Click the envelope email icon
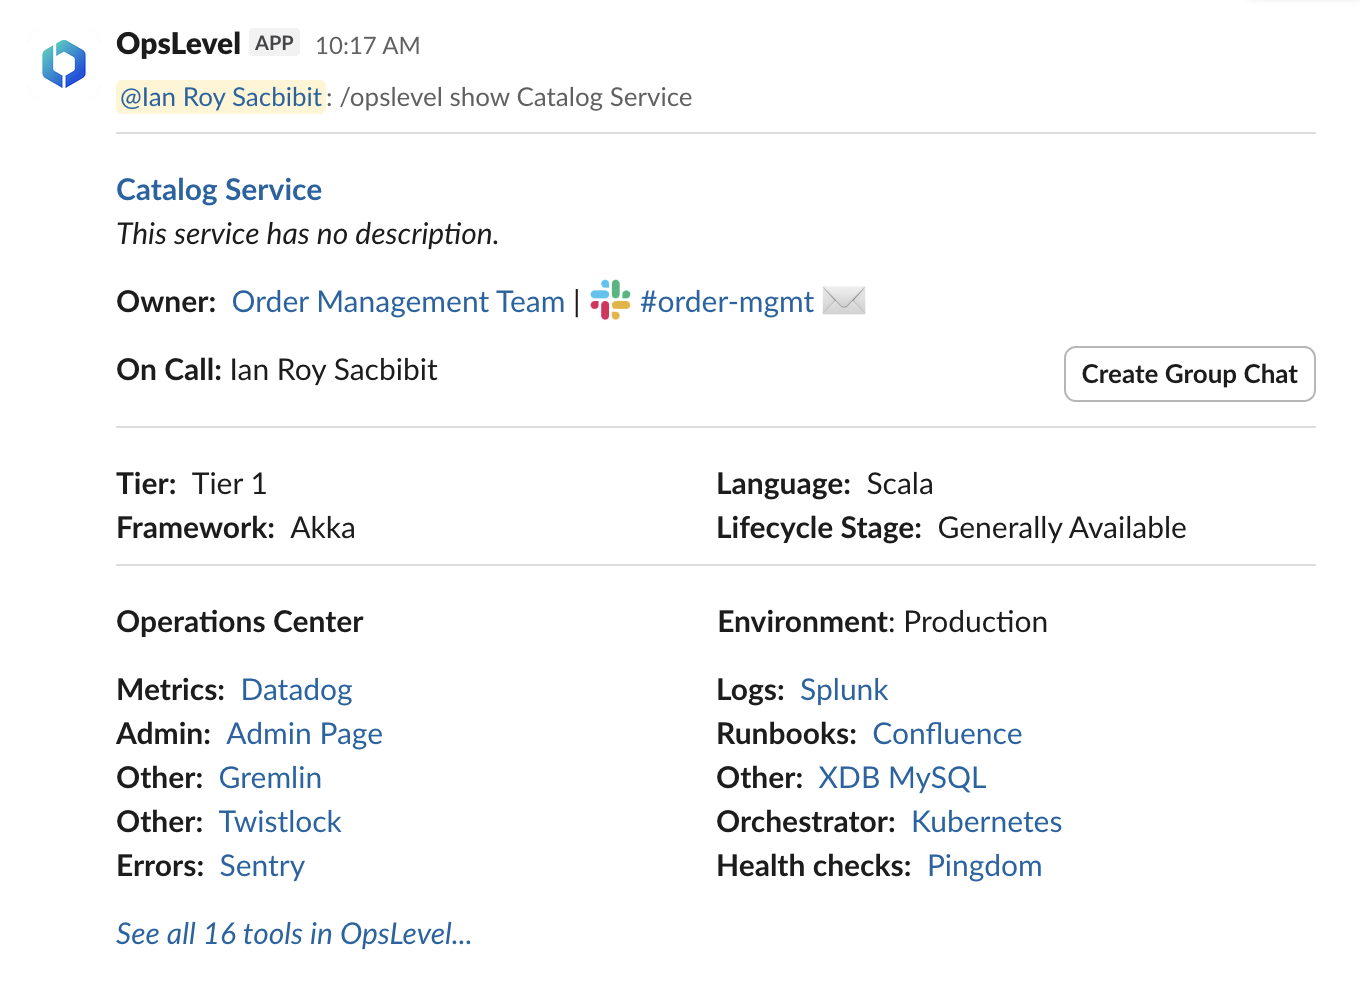The height and width of the screenshot is (986, 1360). (844, 300)
